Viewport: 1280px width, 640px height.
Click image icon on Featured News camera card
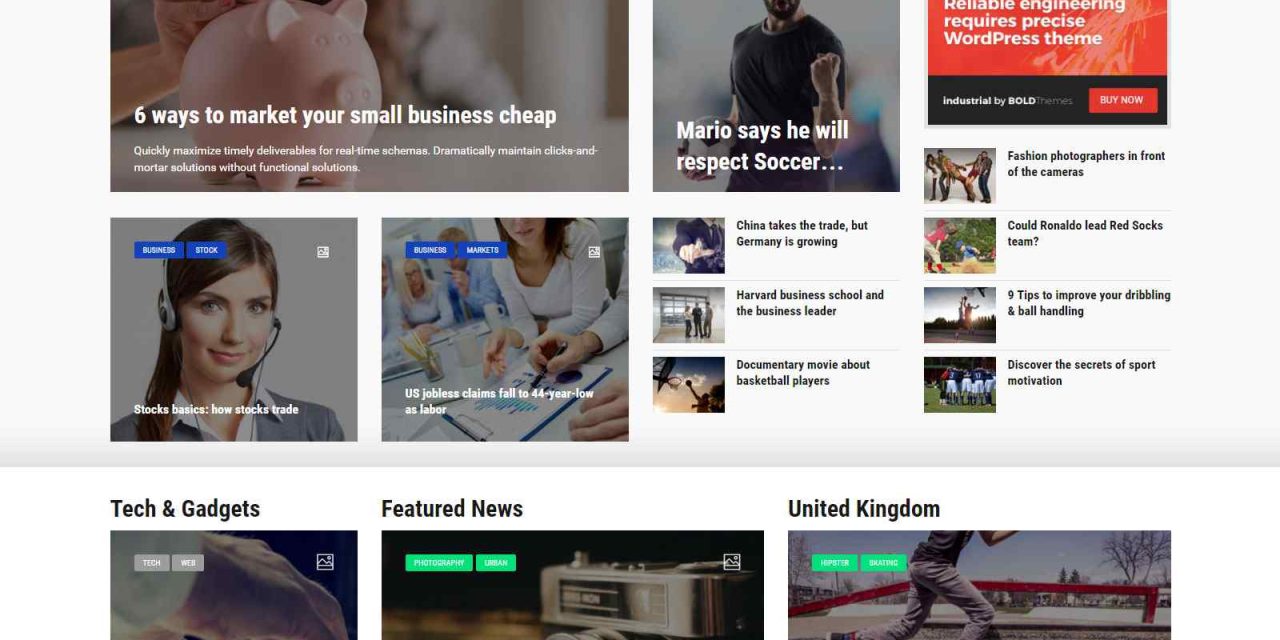(x=732, y=562)
